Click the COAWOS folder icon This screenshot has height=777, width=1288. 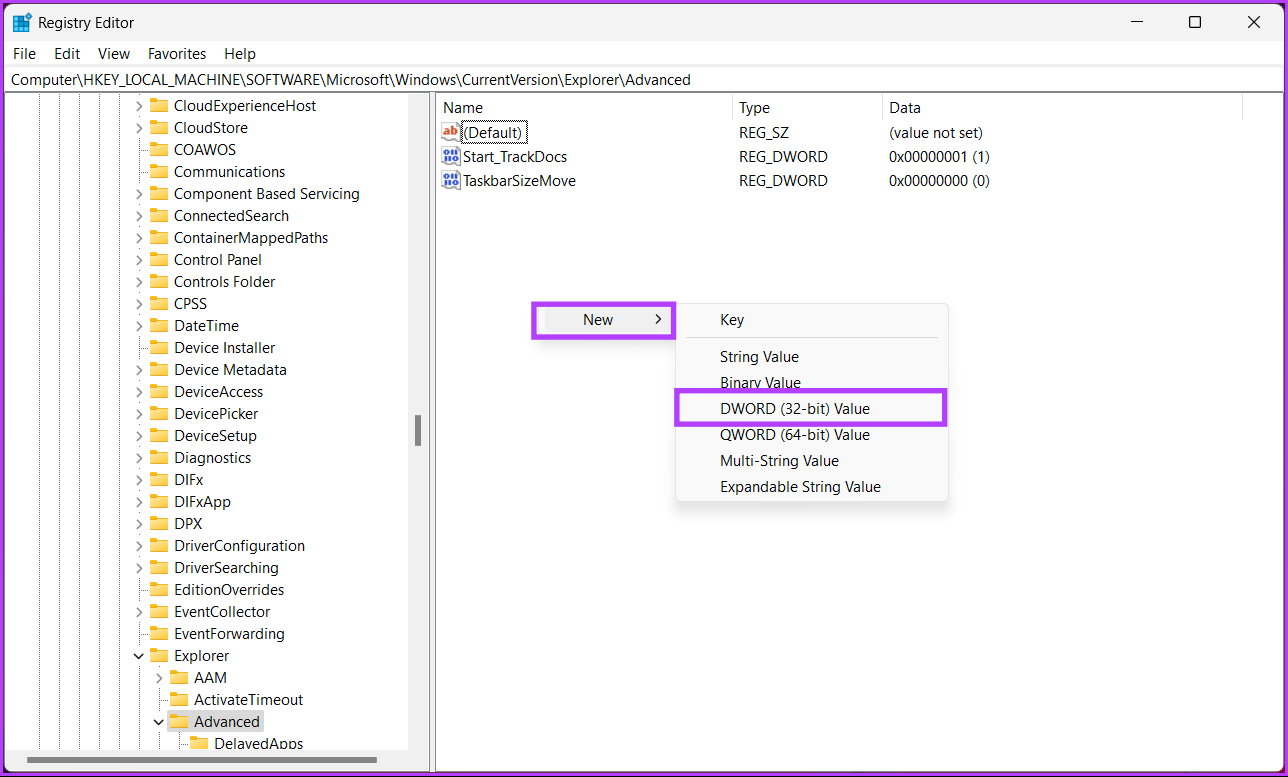[158, 150]
